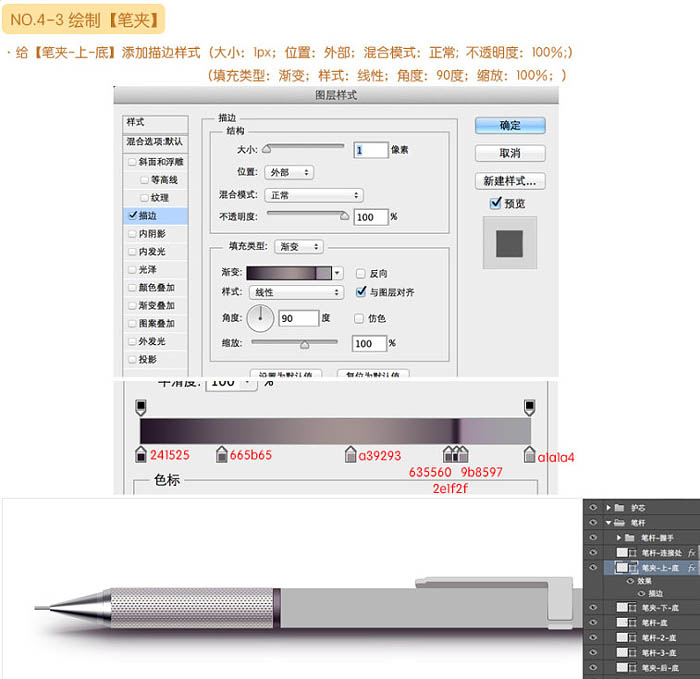Select the a1a1a4 end color stop

tap(529, 454)
